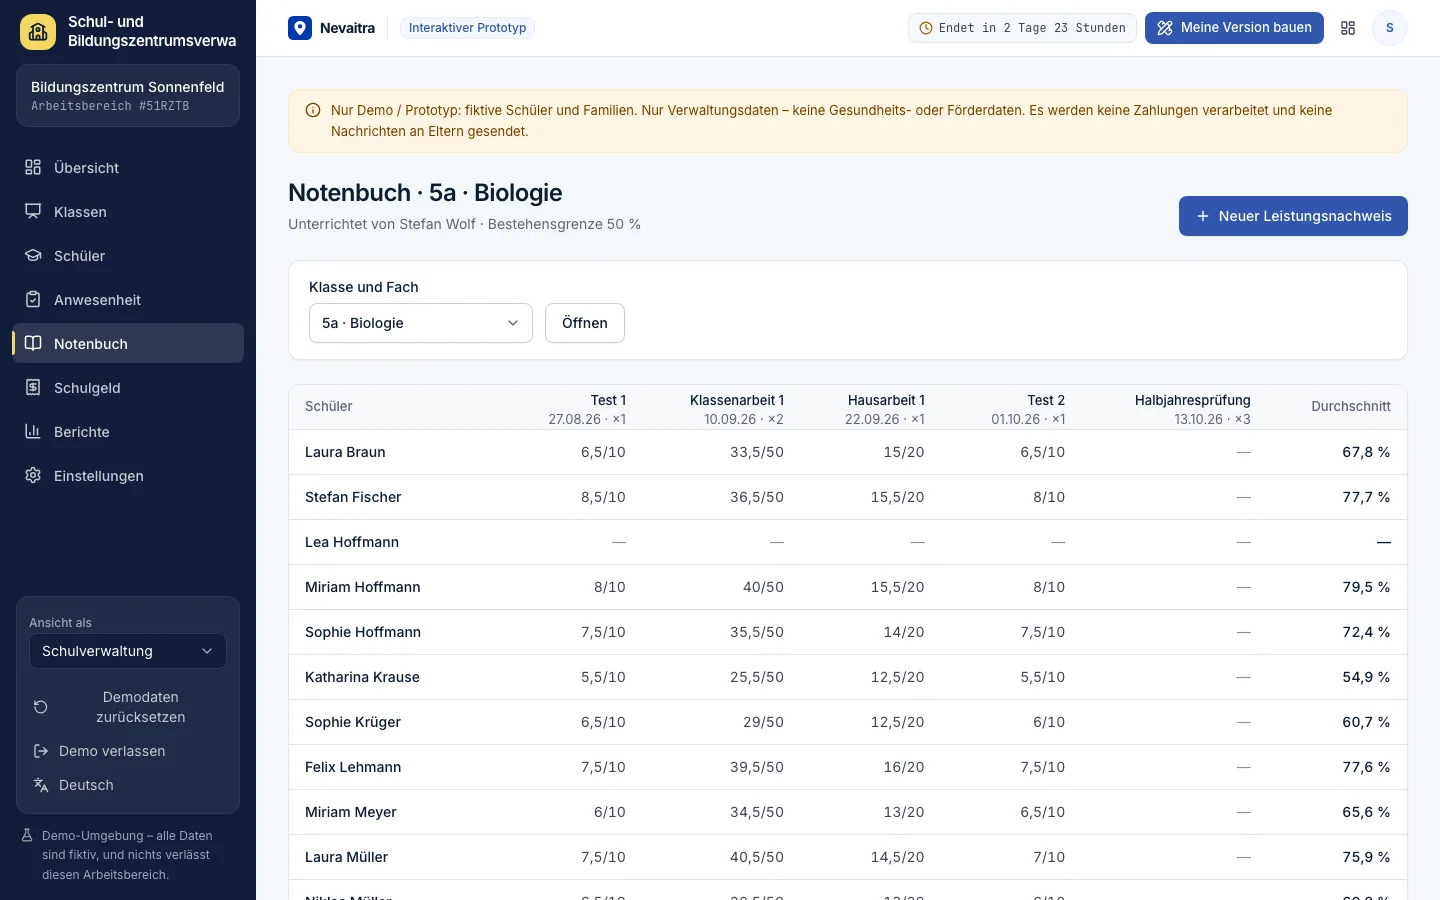Click the reset arrow icon beside Demodaten zurücksetzen
The image size is (1440, 900).
(41, 707)
